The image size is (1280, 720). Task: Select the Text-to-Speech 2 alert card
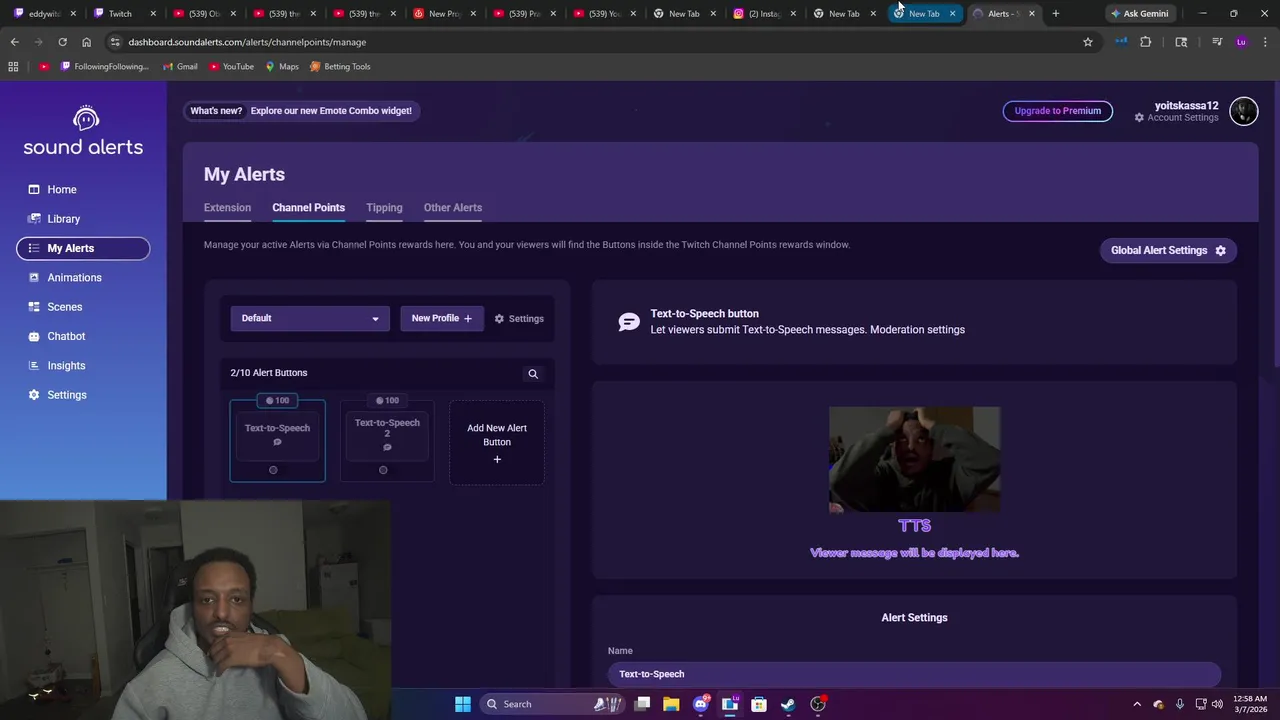click(387, 440)
